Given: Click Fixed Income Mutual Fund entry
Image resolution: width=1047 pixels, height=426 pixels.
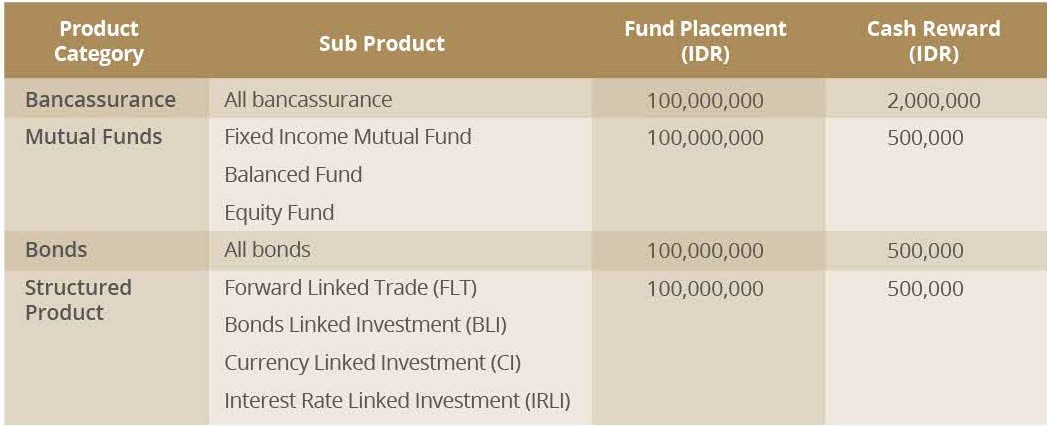Looking at the screenshot, I should pyautogui.click(x=348, y=137).
